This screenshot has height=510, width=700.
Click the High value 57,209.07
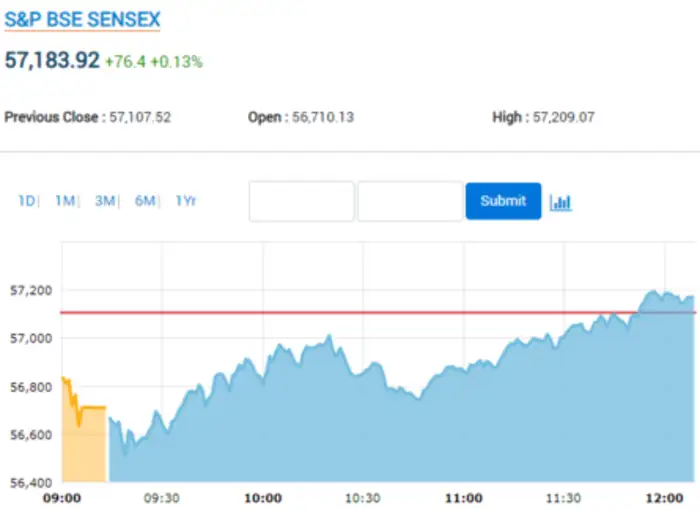563,117
